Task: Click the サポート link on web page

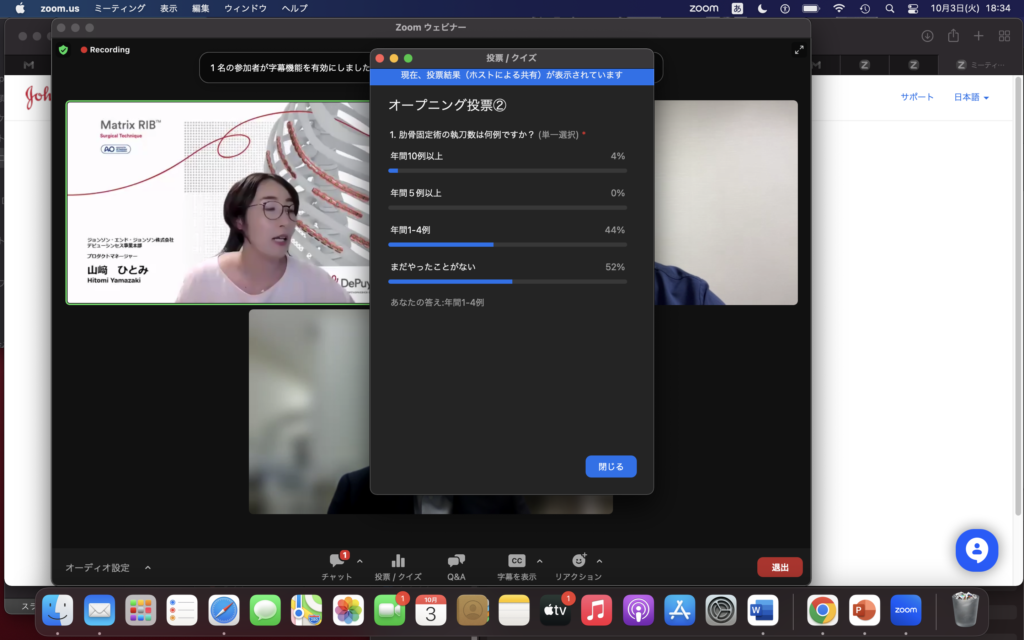Action: click(x=916, y=97)
